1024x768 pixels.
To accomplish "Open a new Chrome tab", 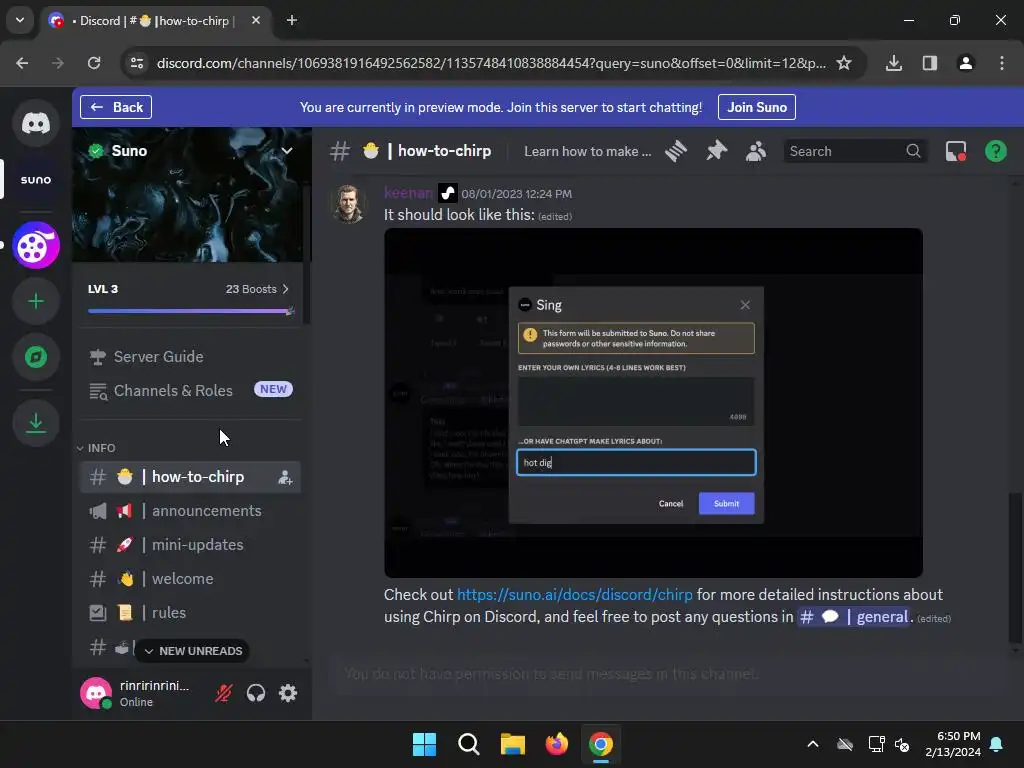I will coord(291,20).
